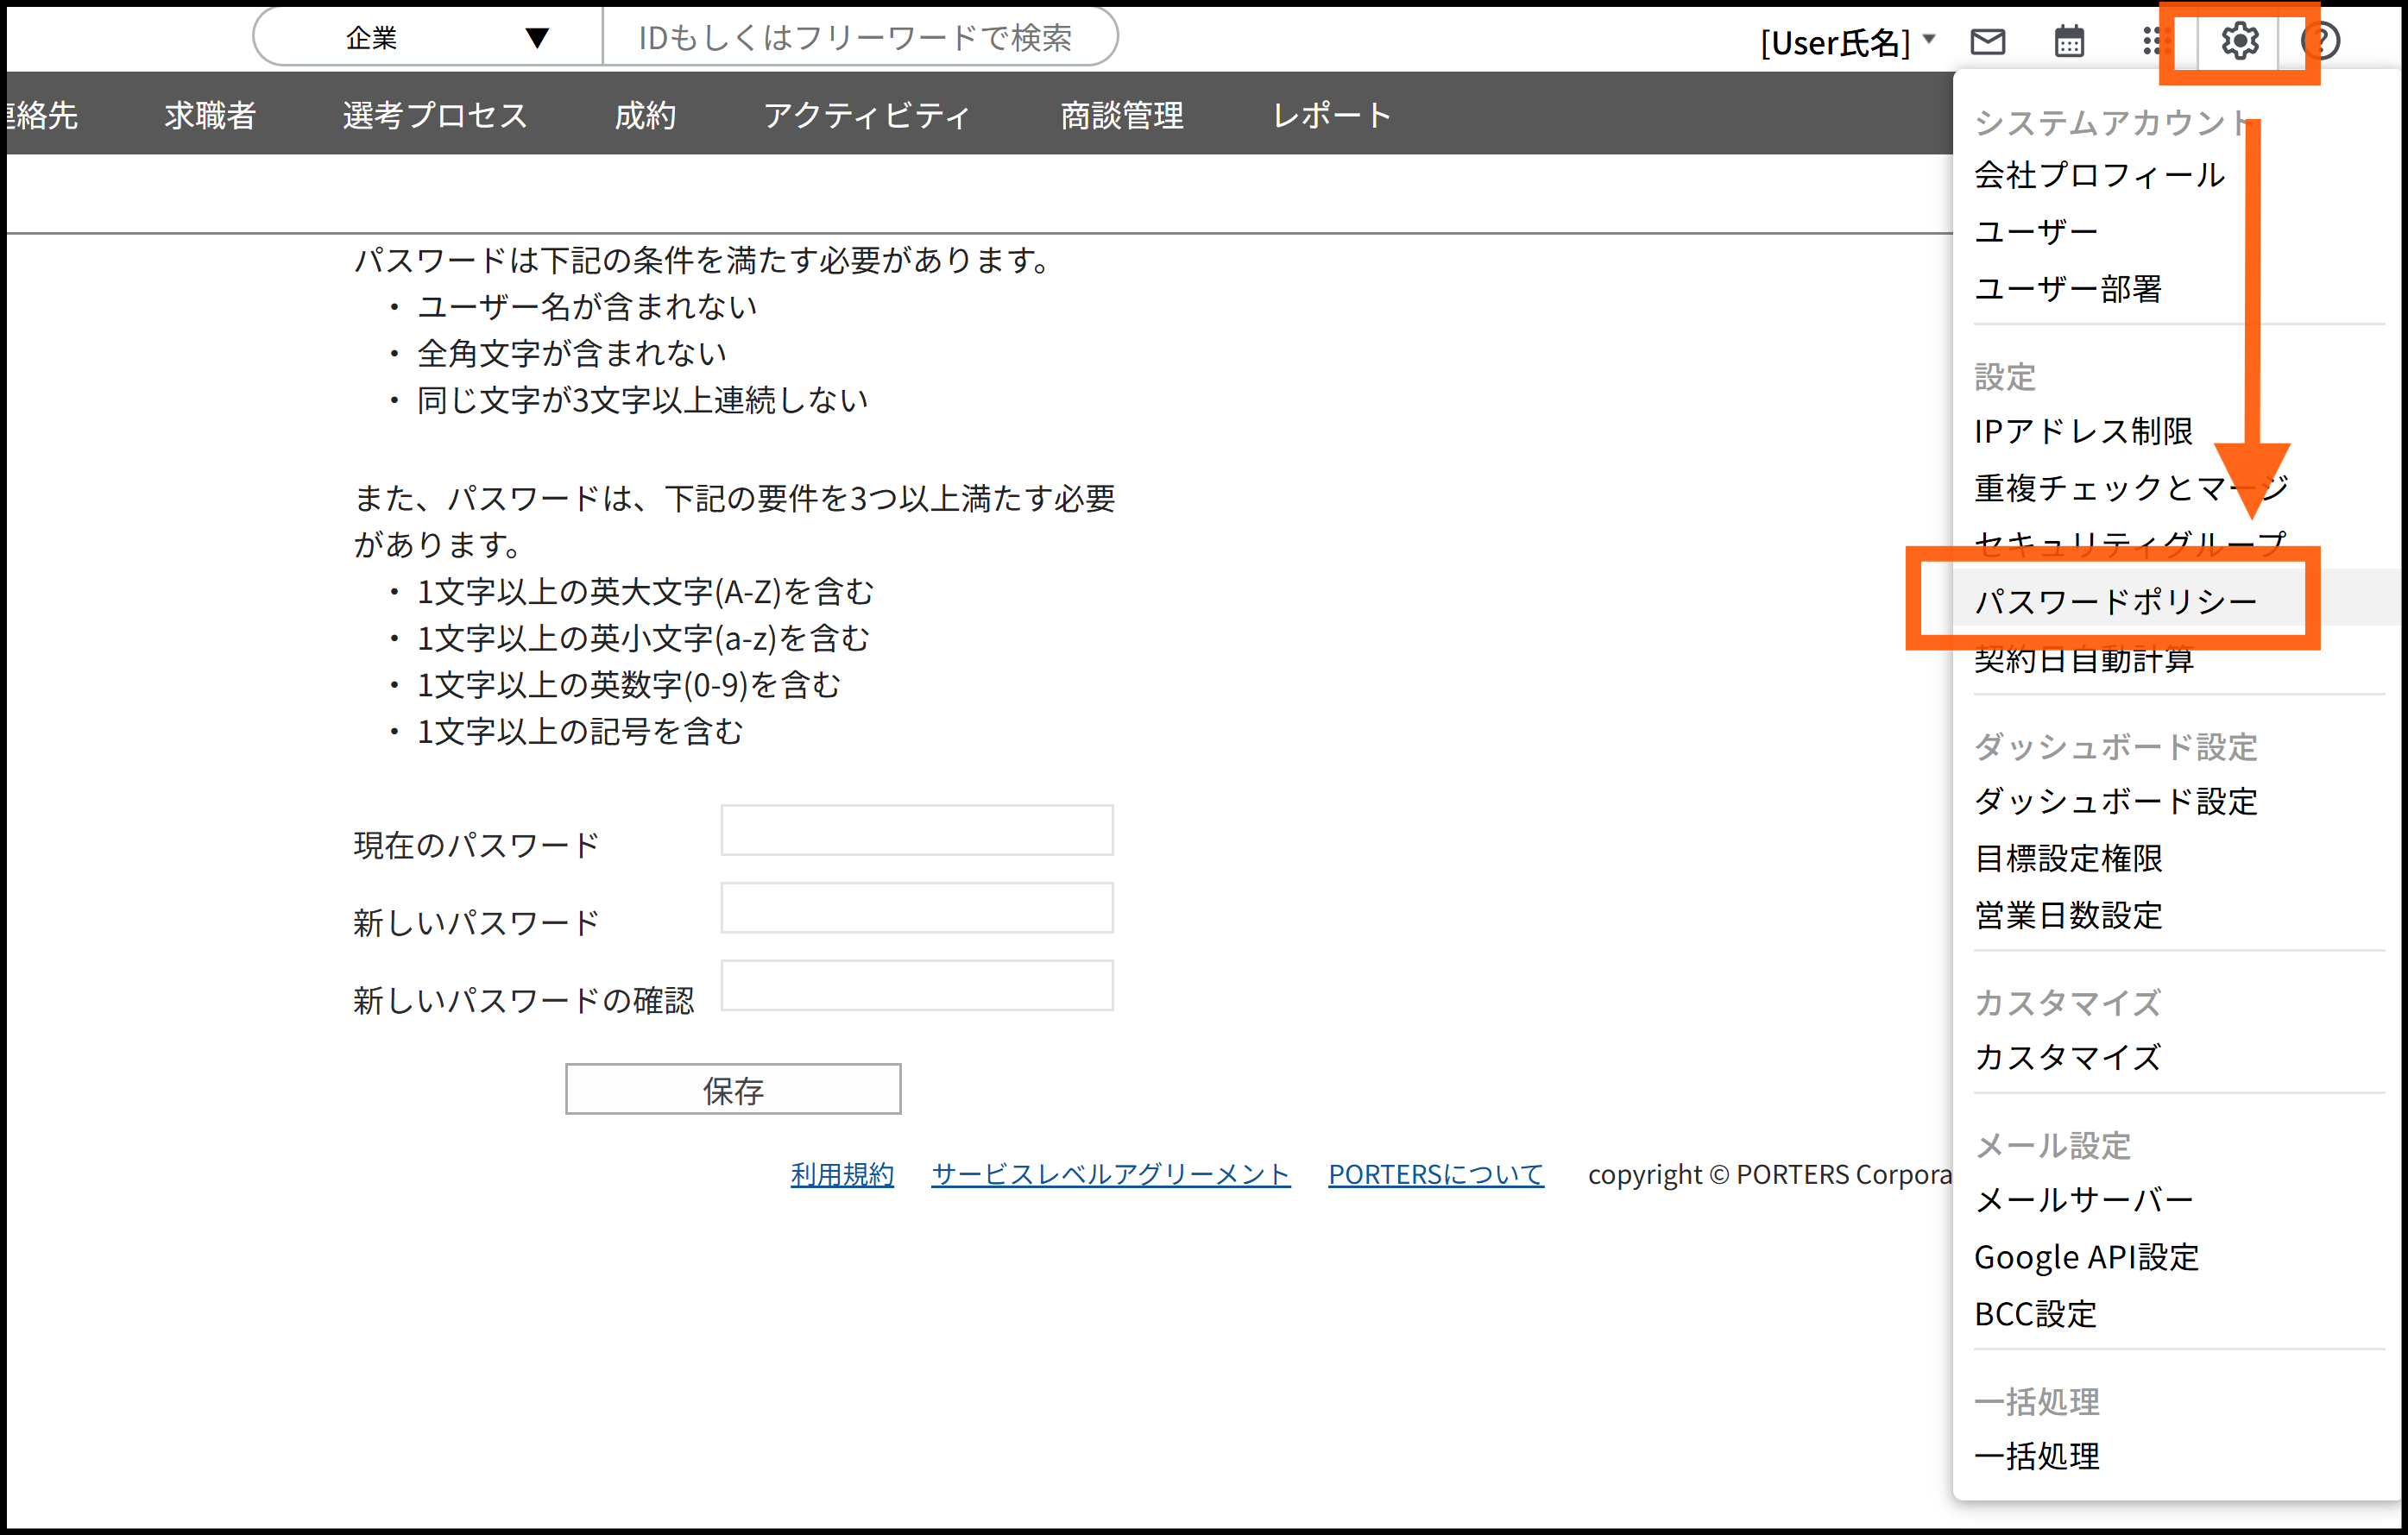Expand the search type selector arrow
Image resolution: width=2408 pixels, height=1535 pixels.
pyautogui.click(x=538, y=37)
